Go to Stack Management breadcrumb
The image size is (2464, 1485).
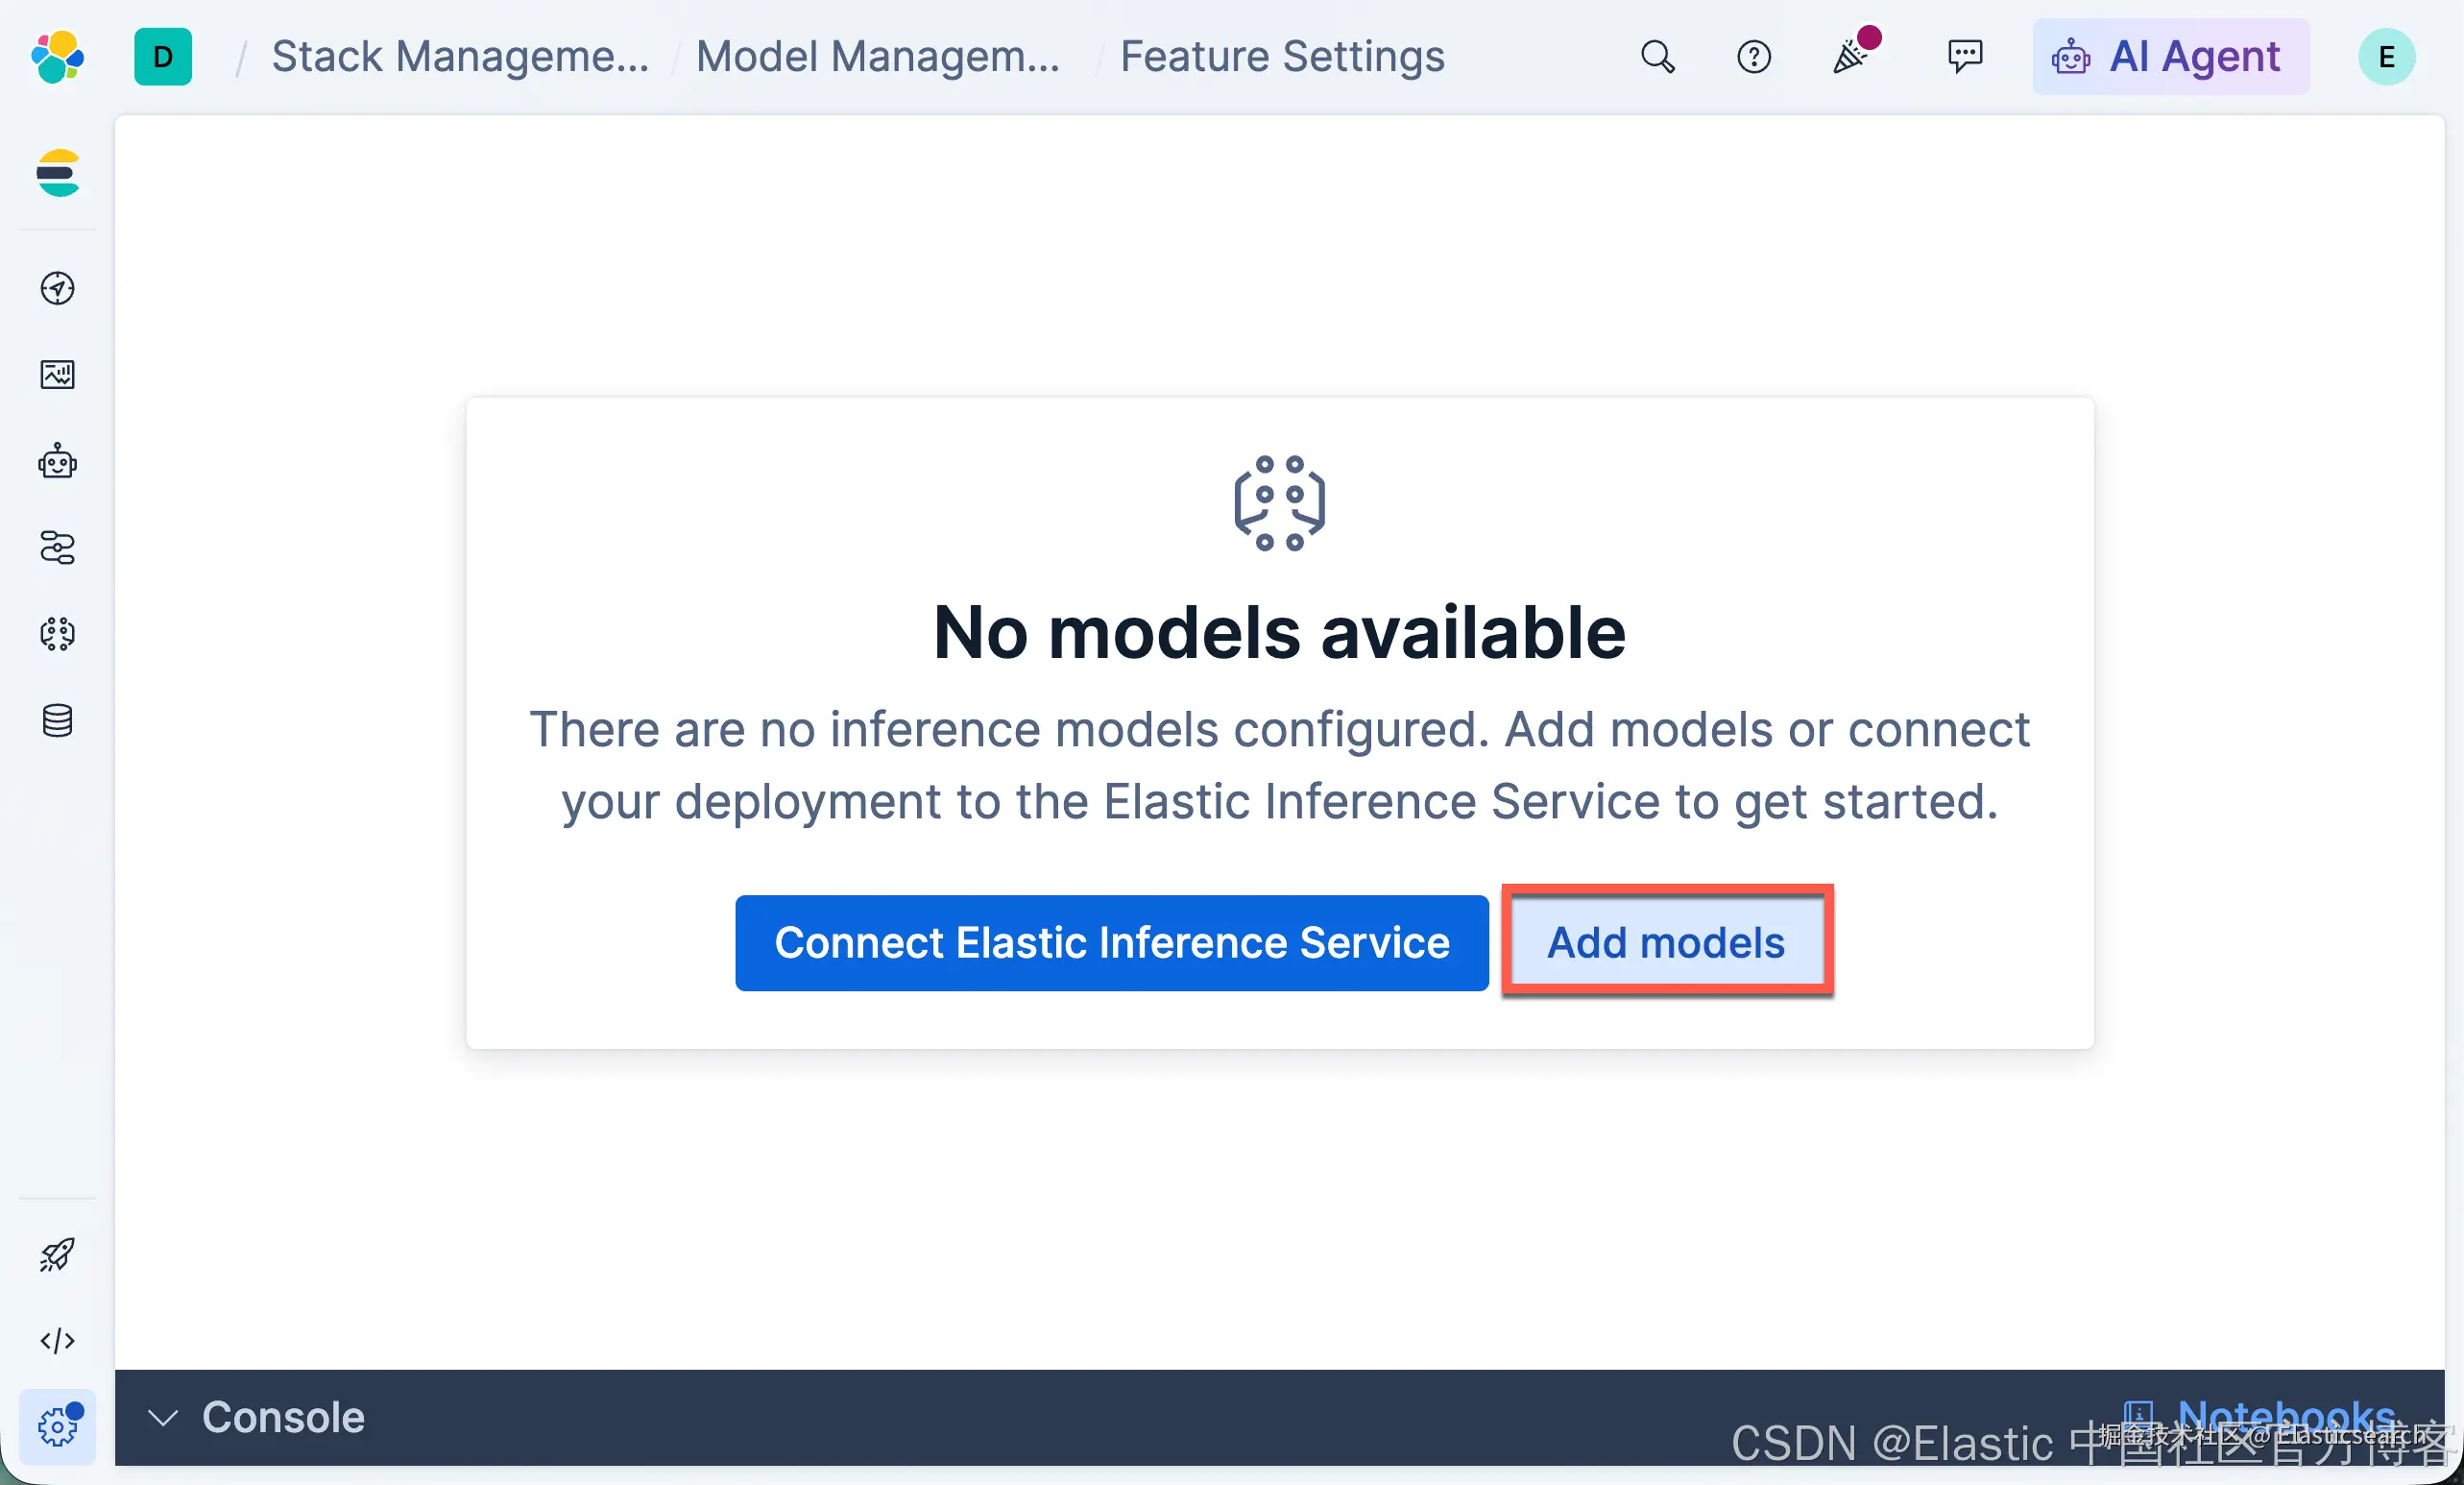pos(460,57)
